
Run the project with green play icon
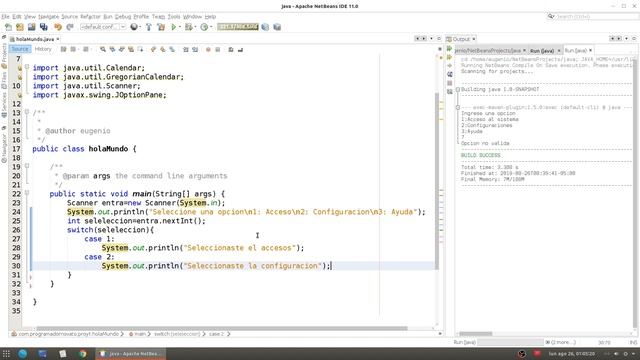pyautogui.click(x=173, y=27)
